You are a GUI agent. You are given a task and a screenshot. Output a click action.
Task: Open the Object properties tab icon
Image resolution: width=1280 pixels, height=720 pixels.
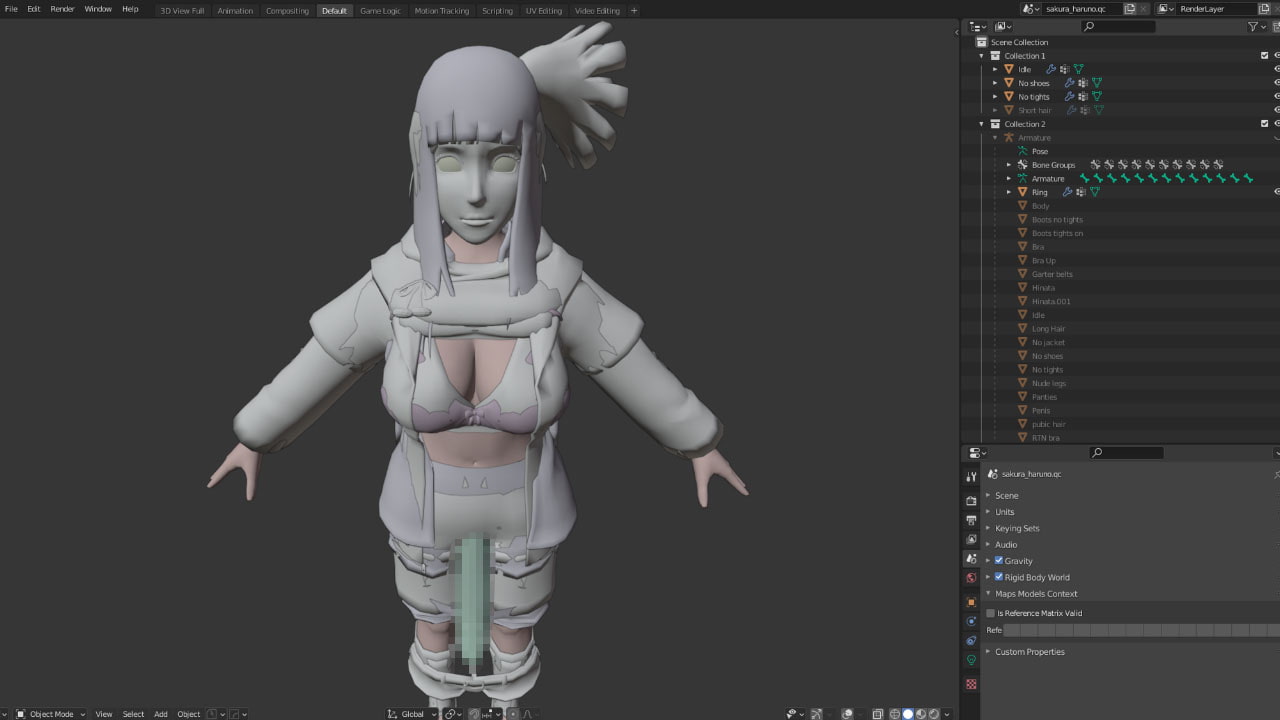click(971, 602)
